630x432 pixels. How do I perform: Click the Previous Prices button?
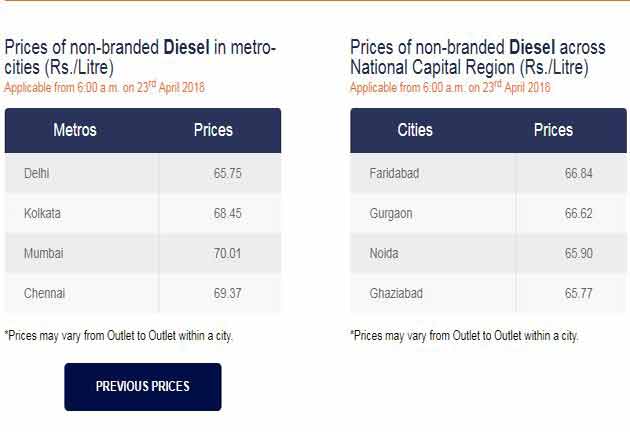(x=143, y=386)
